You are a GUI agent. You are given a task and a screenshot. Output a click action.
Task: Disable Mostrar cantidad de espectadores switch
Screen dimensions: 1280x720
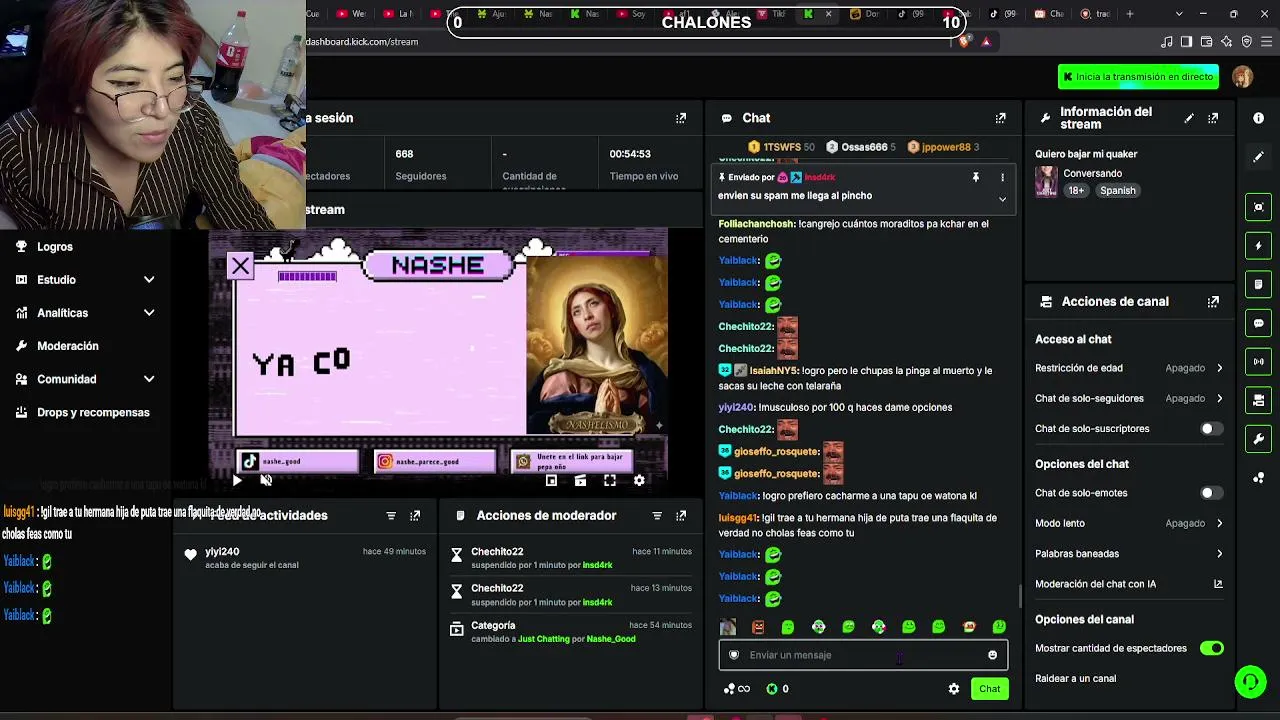(1211, 648)
